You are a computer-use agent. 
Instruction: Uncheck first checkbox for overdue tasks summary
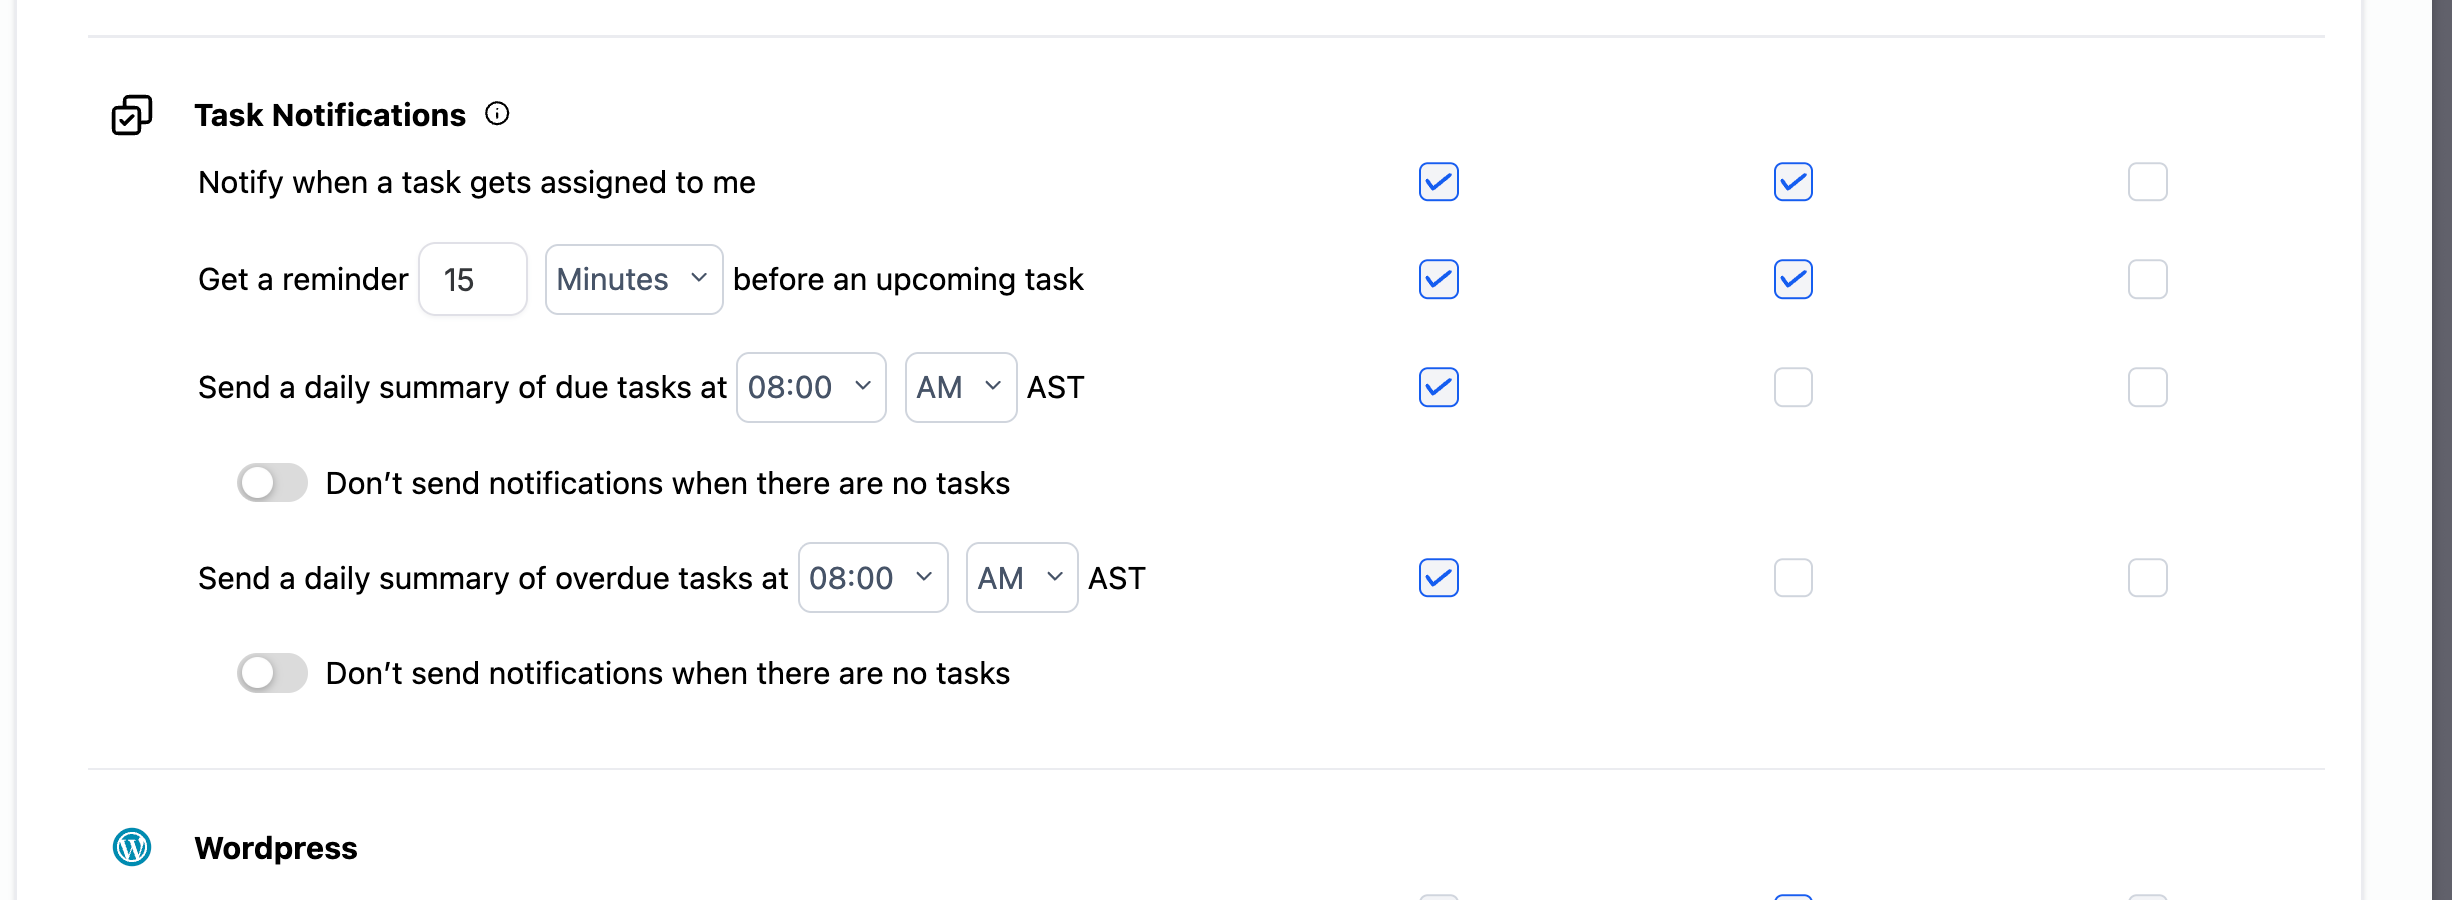(x=1438, y=577)
